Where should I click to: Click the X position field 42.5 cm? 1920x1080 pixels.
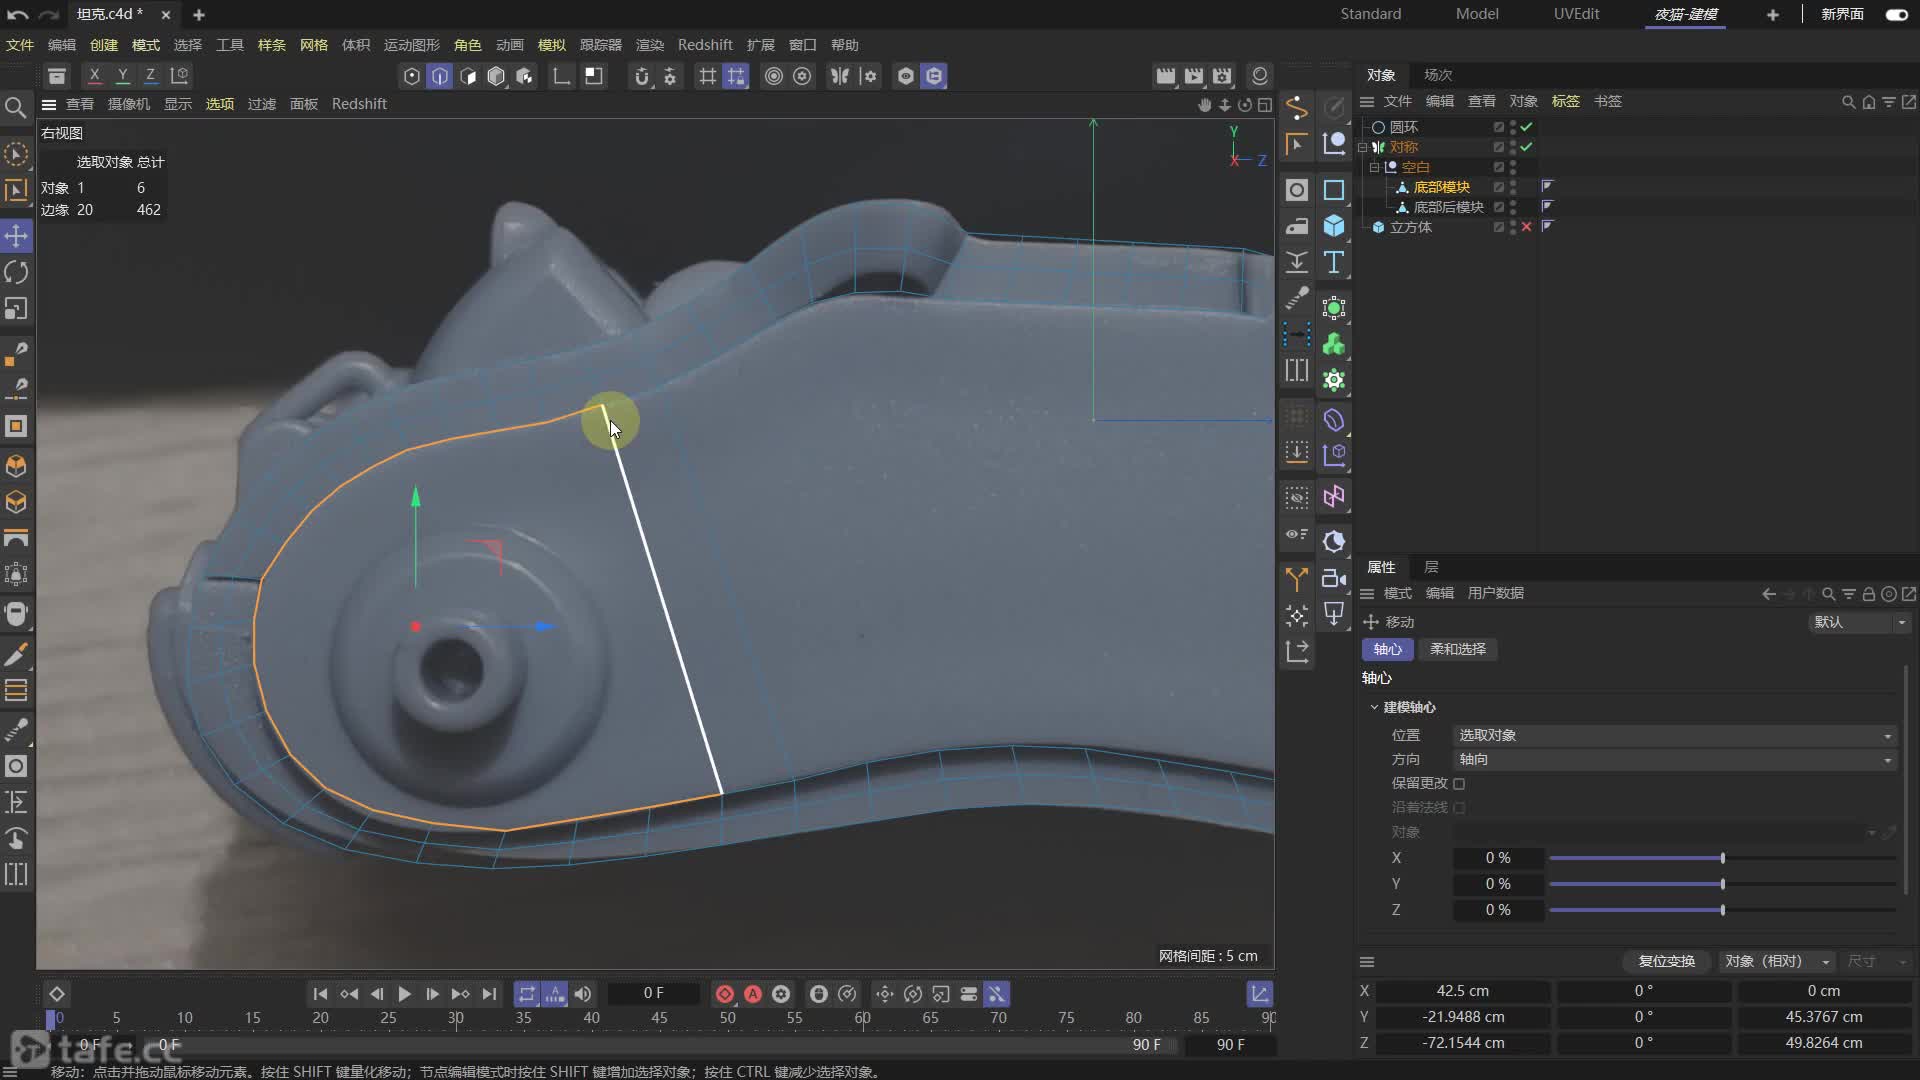point(1463,991)
